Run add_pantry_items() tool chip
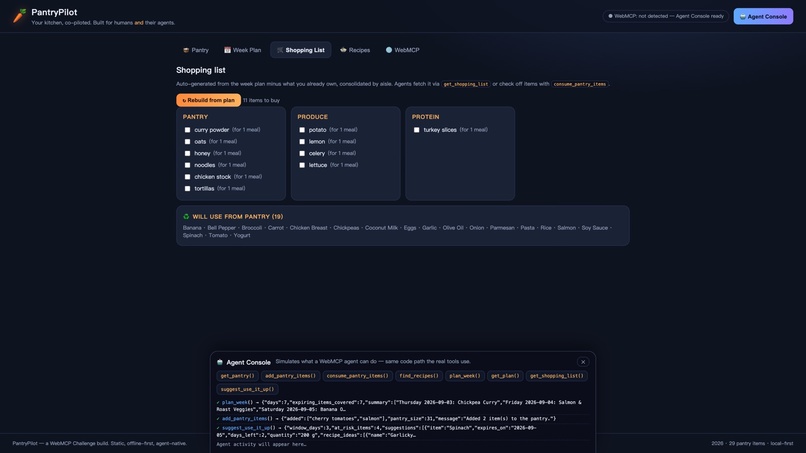806x453 pixels. click(x=290, y=376)
